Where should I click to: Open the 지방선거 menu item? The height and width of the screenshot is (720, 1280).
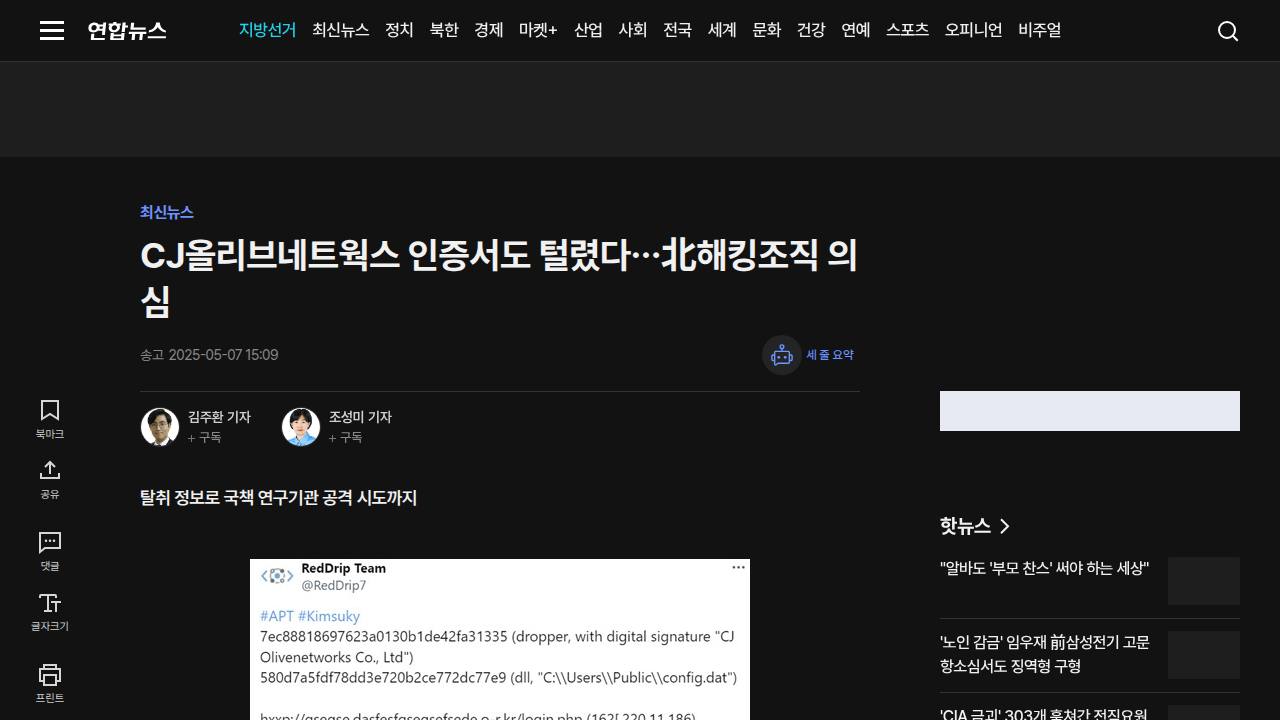tap(267, 30)
